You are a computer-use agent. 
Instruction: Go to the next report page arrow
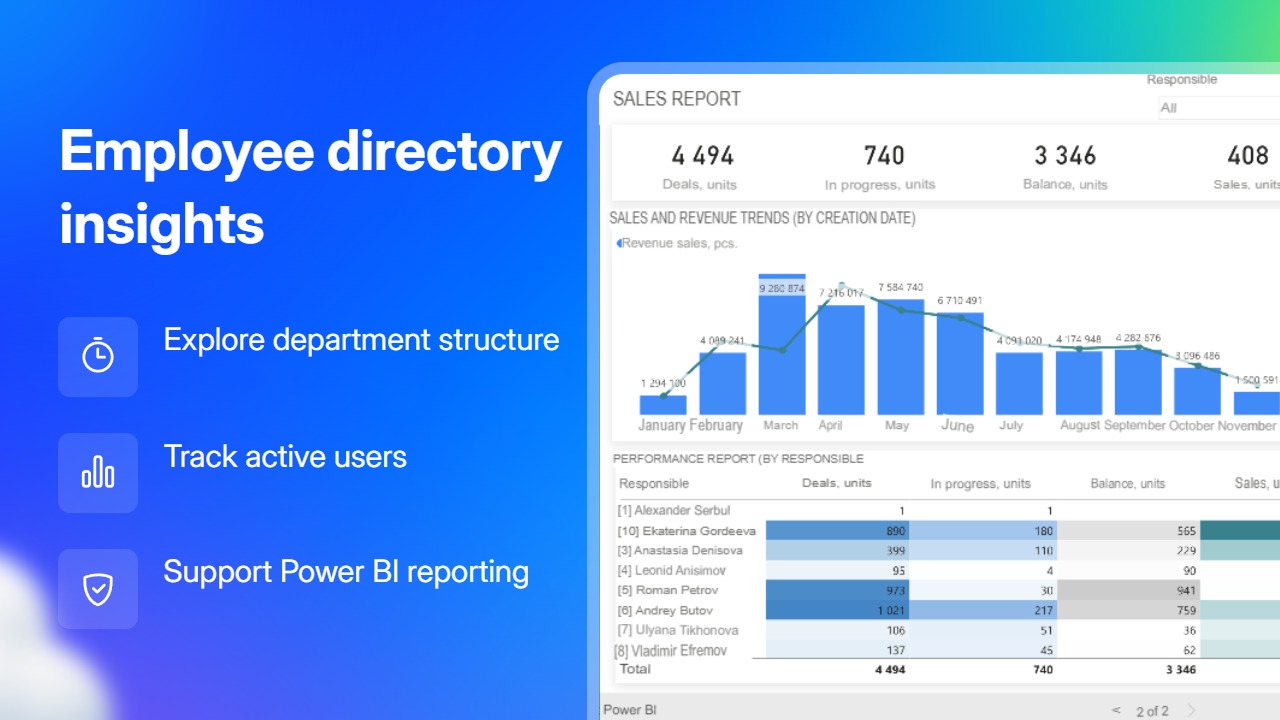(1191, 710)
